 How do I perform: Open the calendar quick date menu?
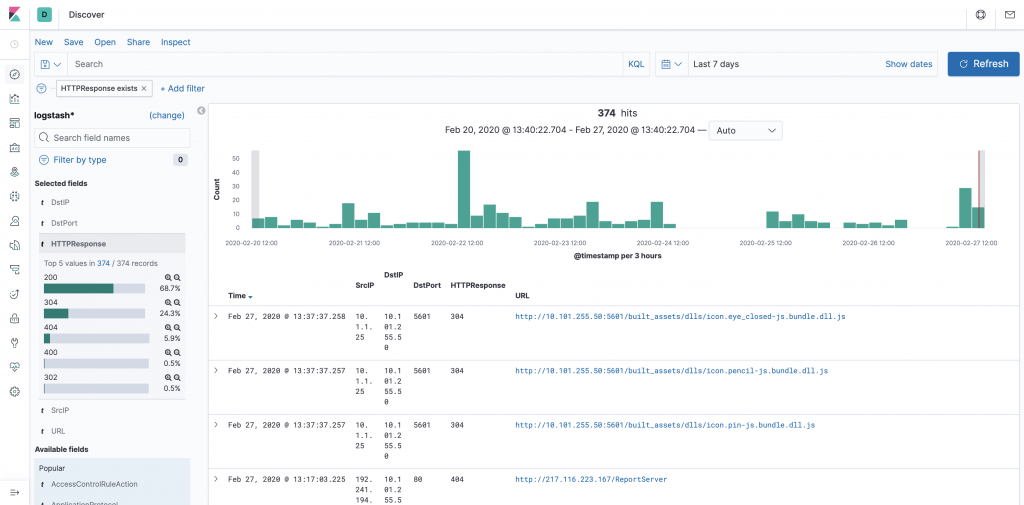[671, 64]
